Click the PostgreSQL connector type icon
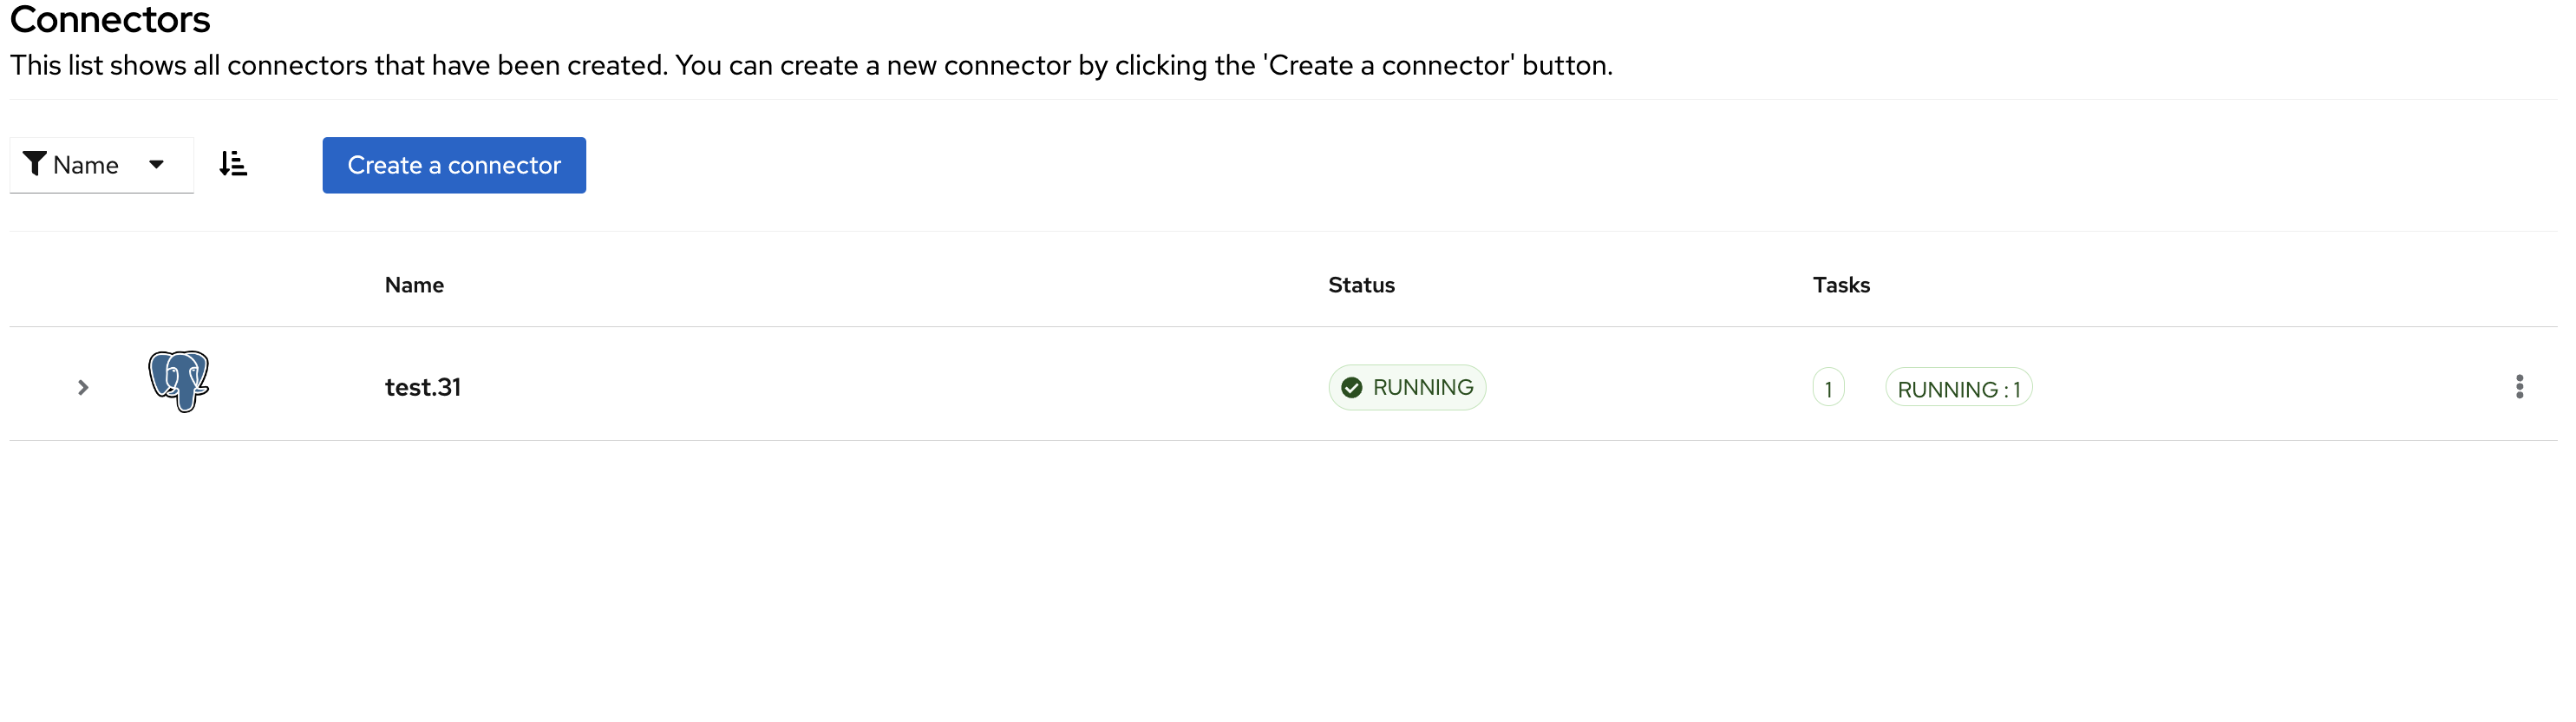The image size is (2576, 722). 179,383
